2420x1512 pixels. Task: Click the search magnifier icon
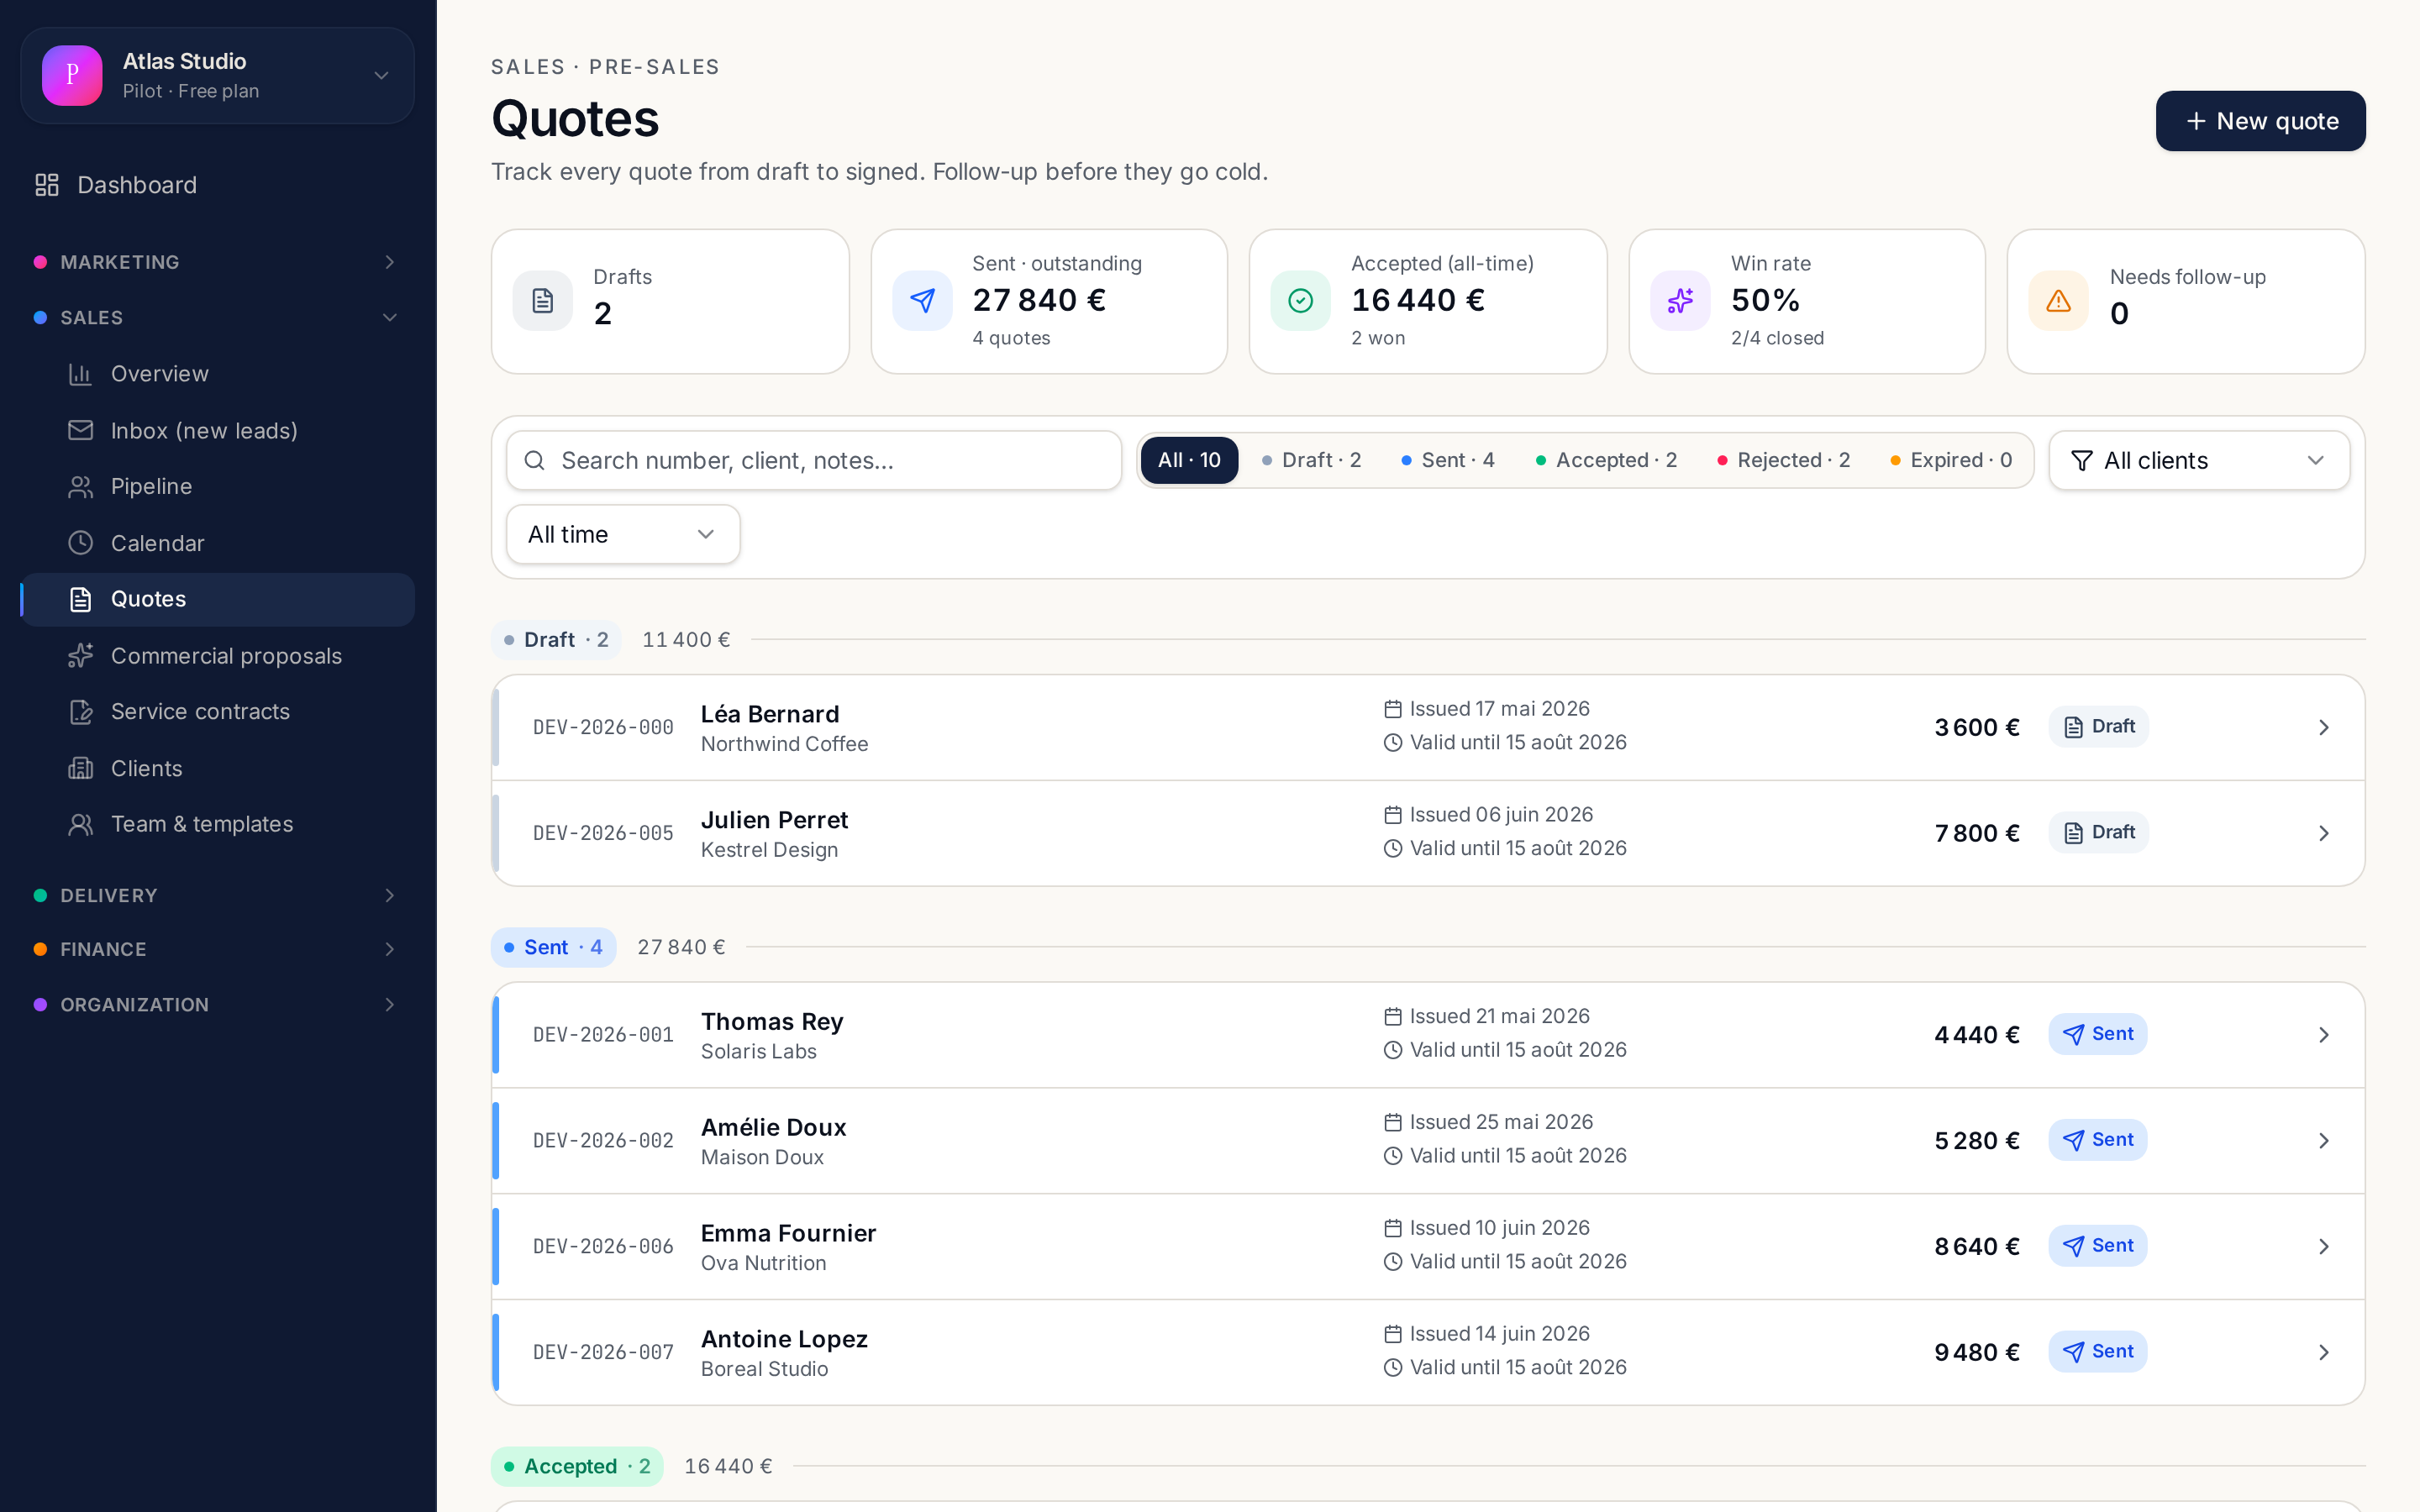point(535,460)
